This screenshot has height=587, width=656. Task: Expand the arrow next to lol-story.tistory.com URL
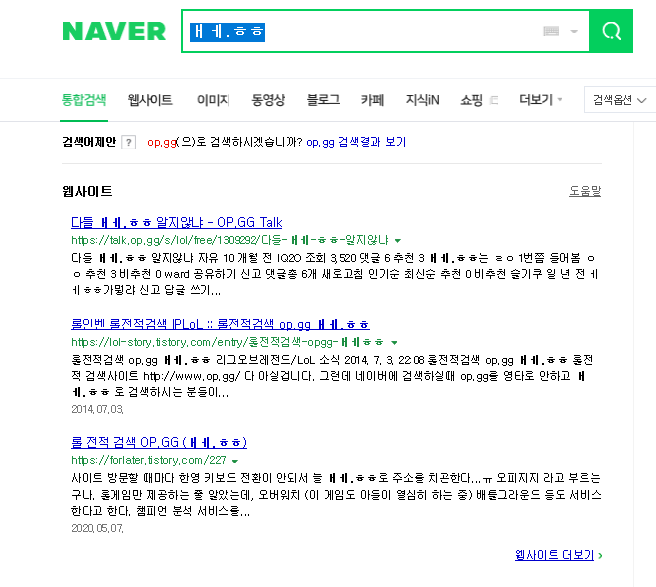point(394,343)
